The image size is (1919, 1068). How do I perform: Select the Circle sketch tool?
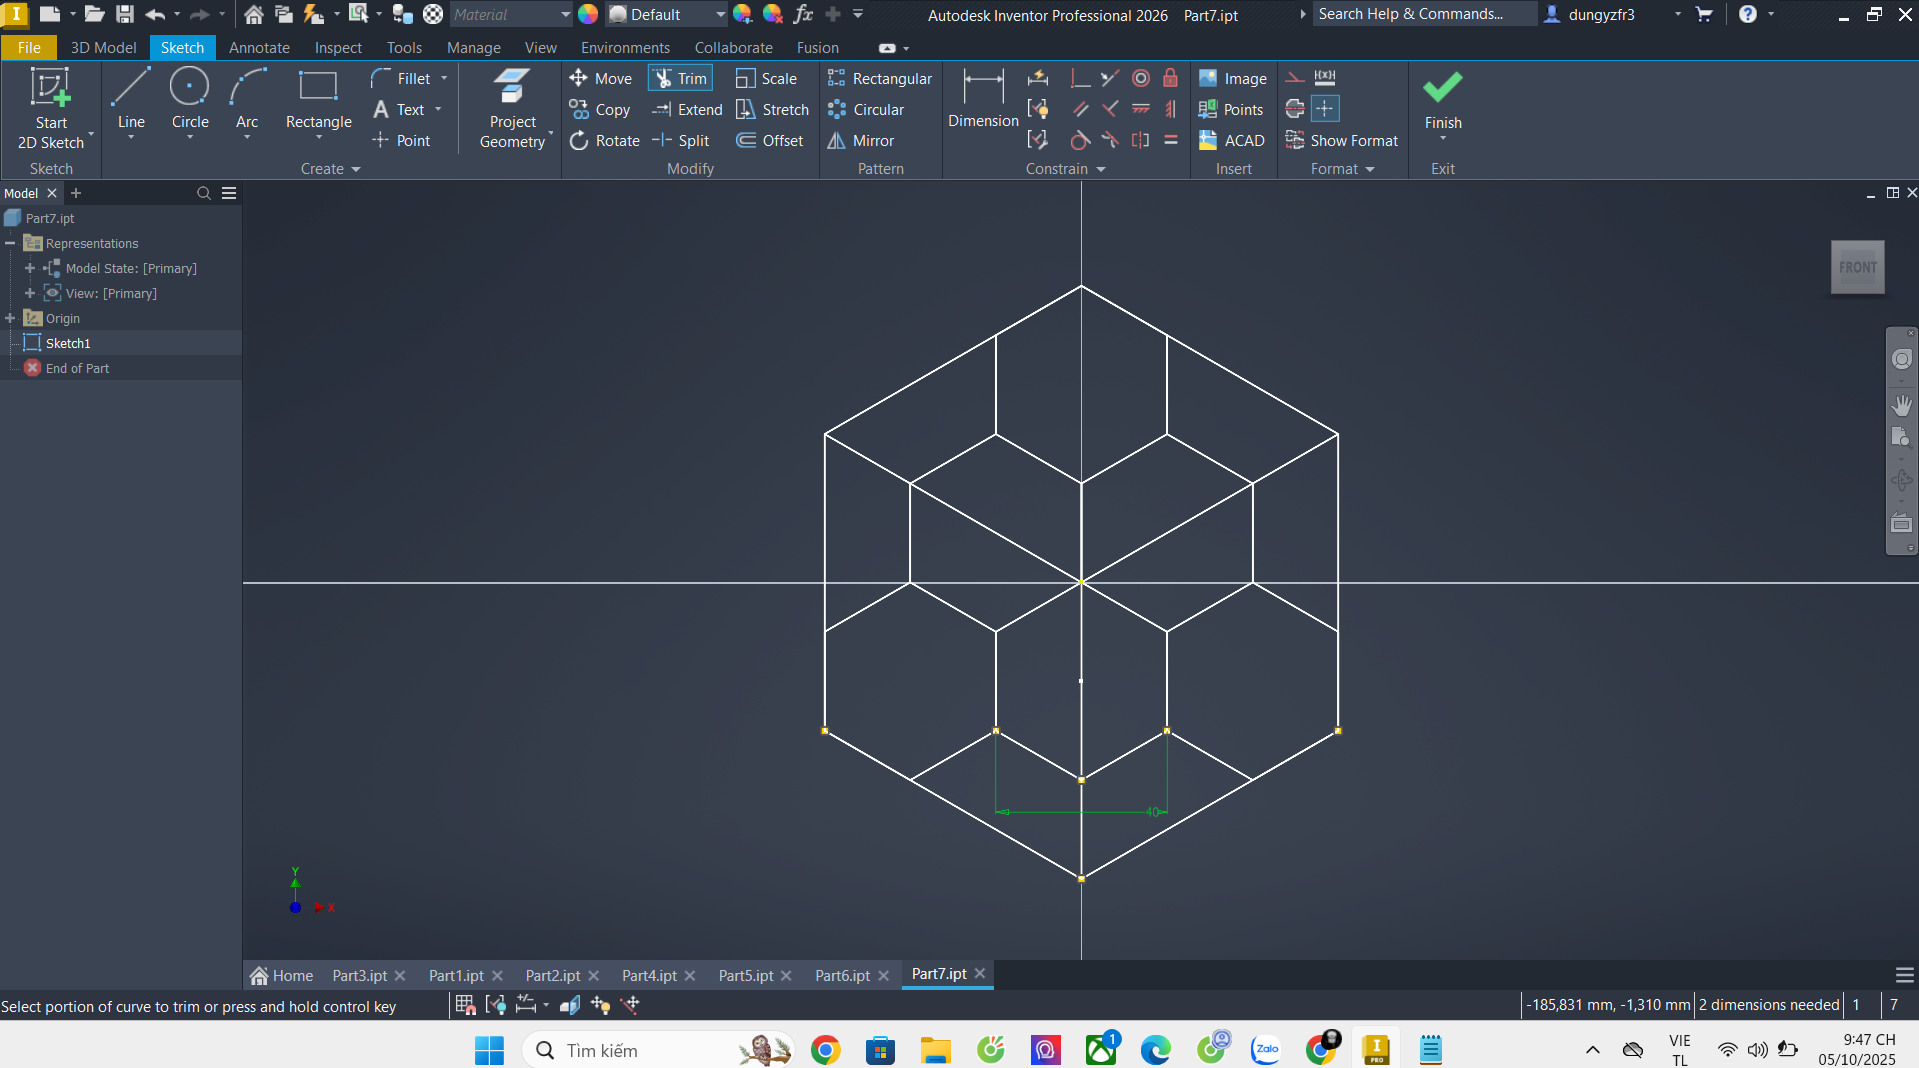coord(190,100)
